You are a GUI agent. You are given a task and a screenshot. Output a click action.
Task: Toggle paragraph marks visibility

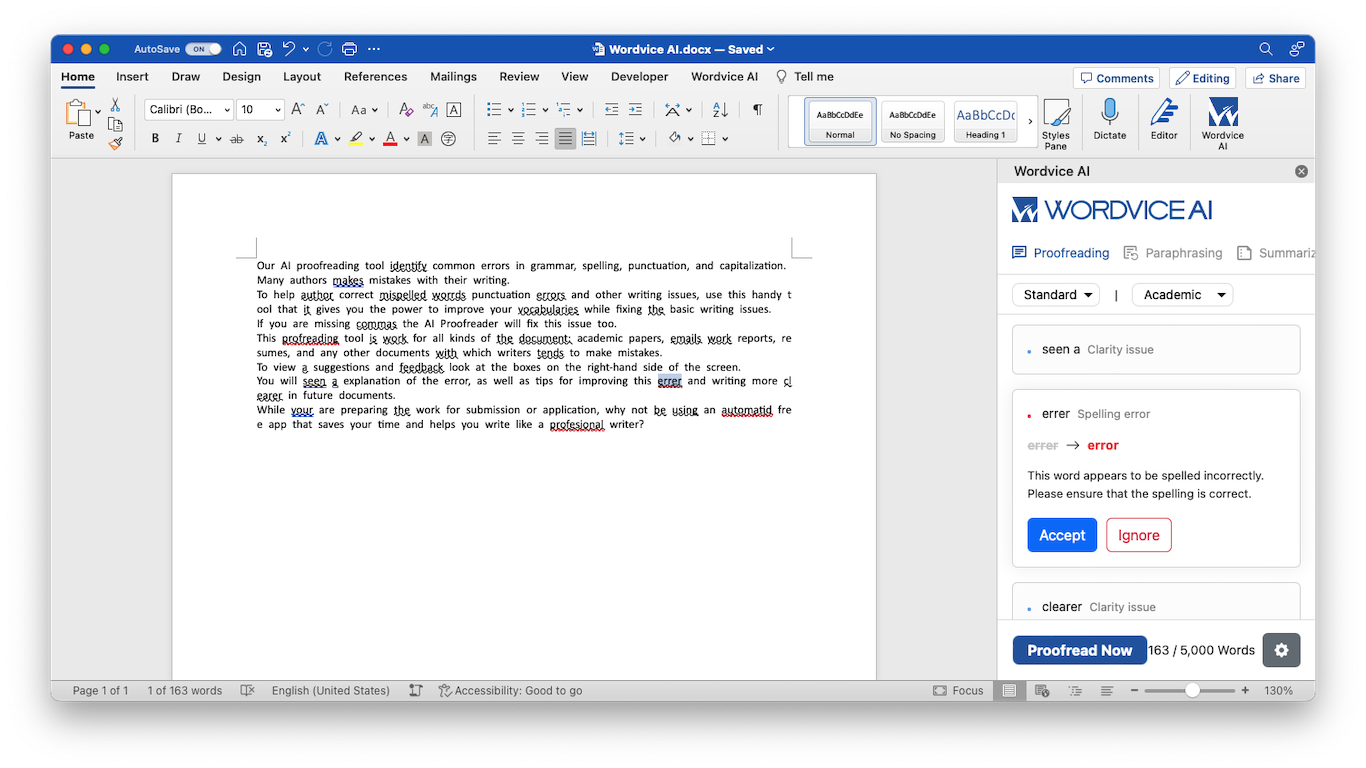[x=757, y=110]
